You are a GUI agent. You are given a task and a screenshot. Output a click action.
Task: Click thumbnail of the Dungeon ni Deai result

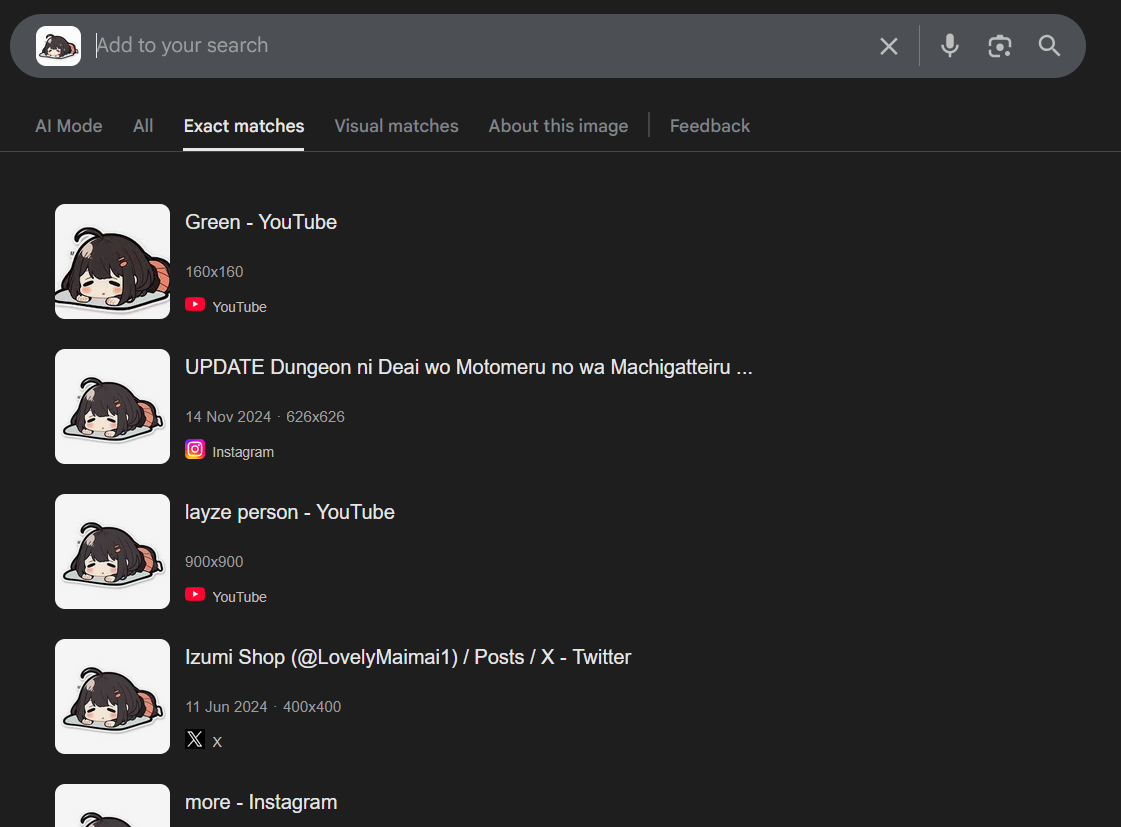(112, 407)
